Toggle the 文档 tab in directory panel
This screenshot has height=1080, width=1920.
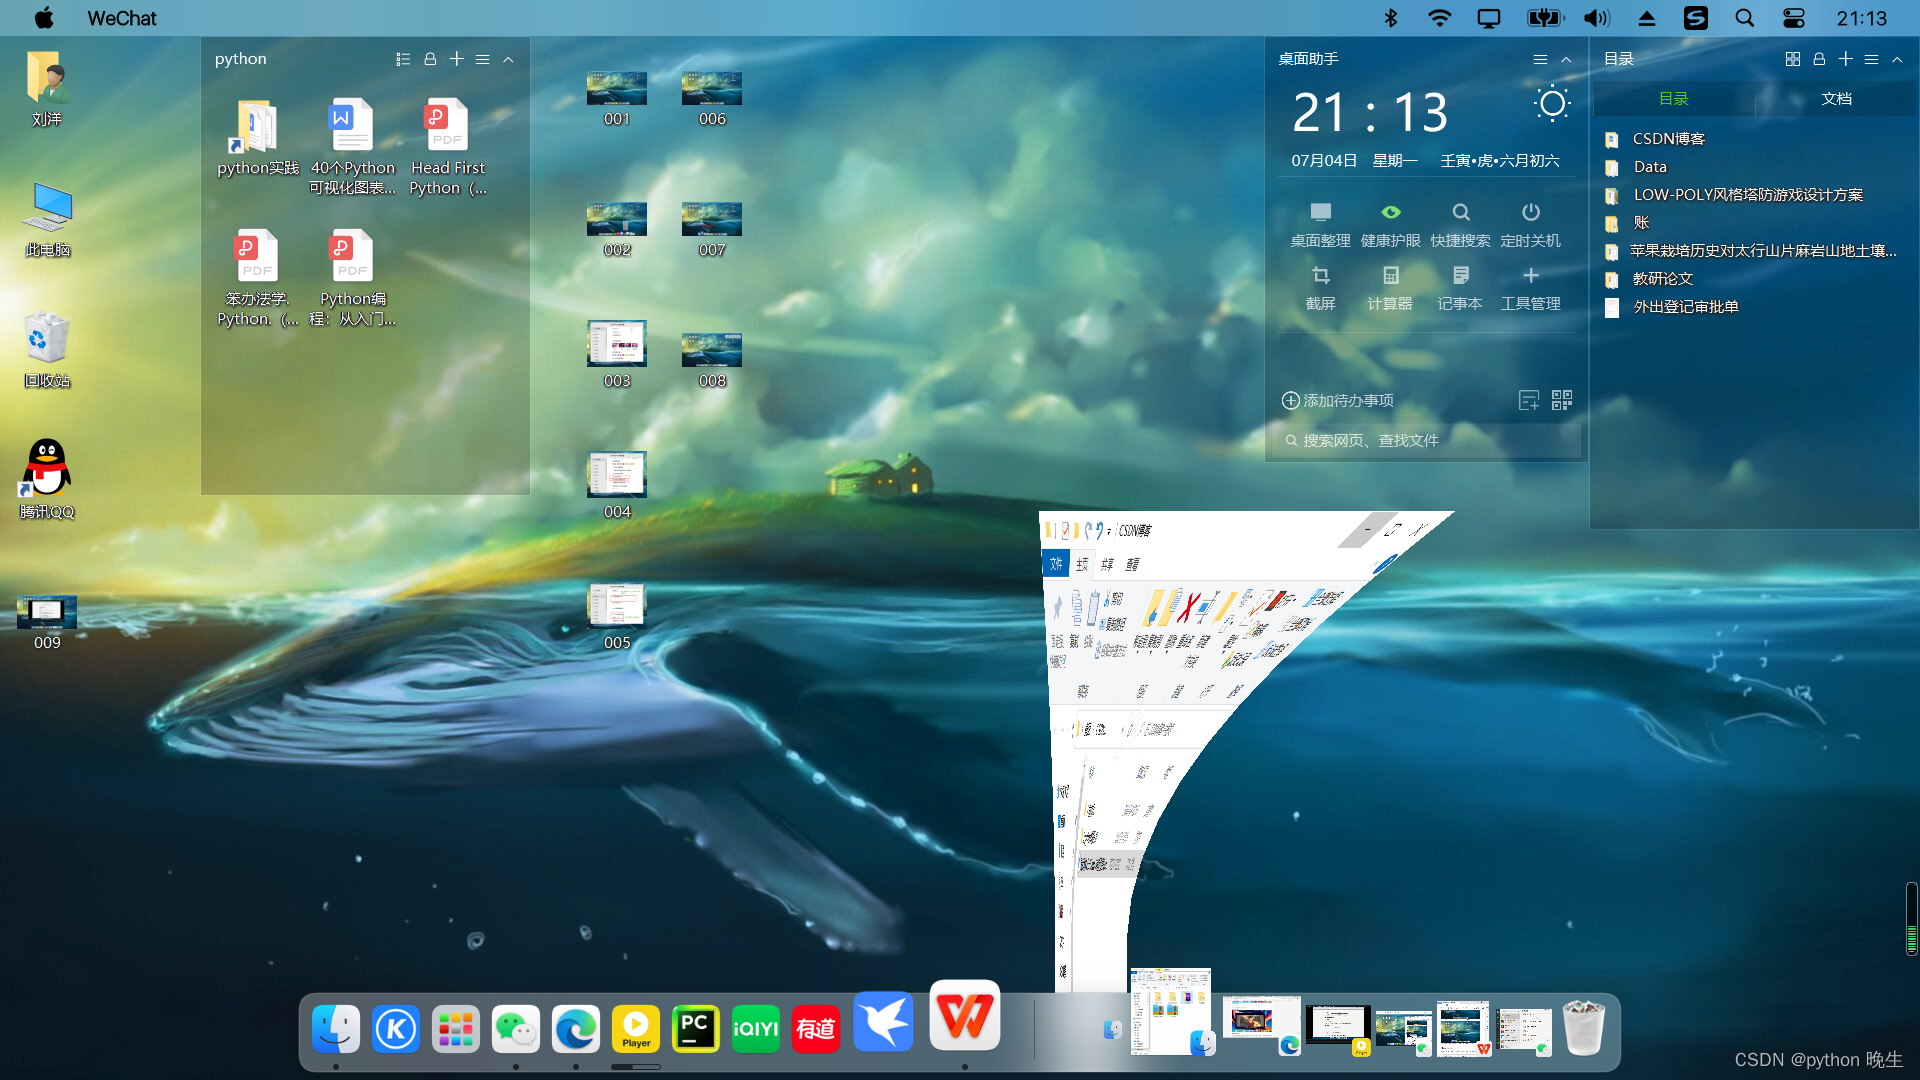(1836, 98)
